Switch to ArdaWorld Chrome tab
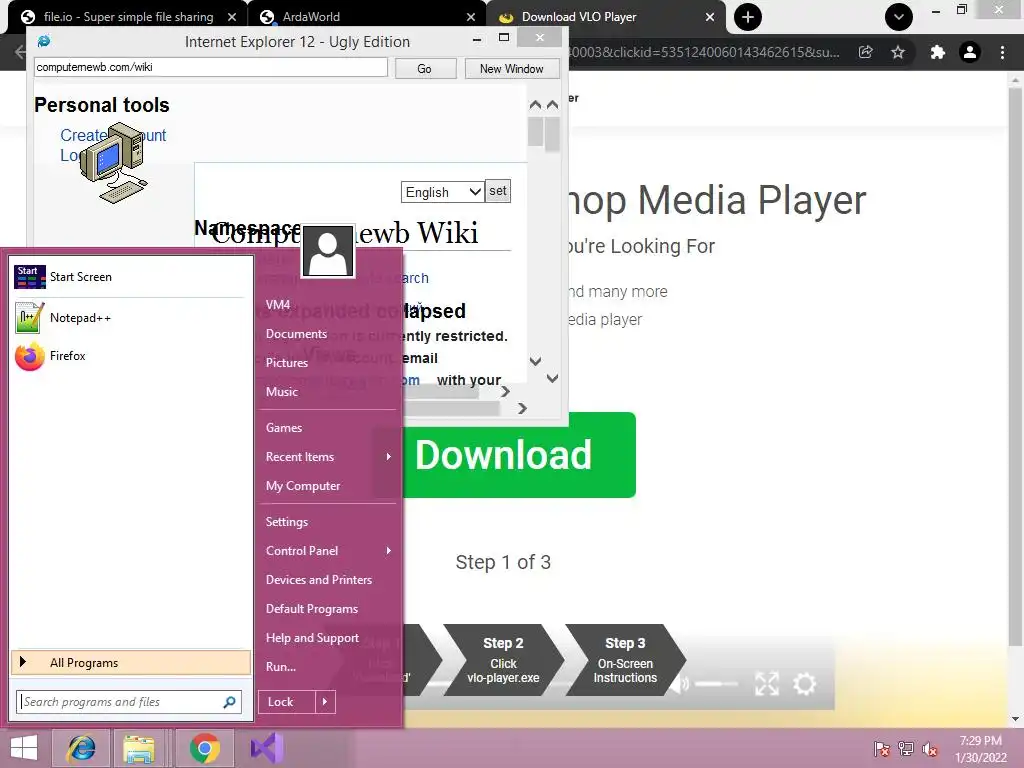 click(x=366, y=17)
